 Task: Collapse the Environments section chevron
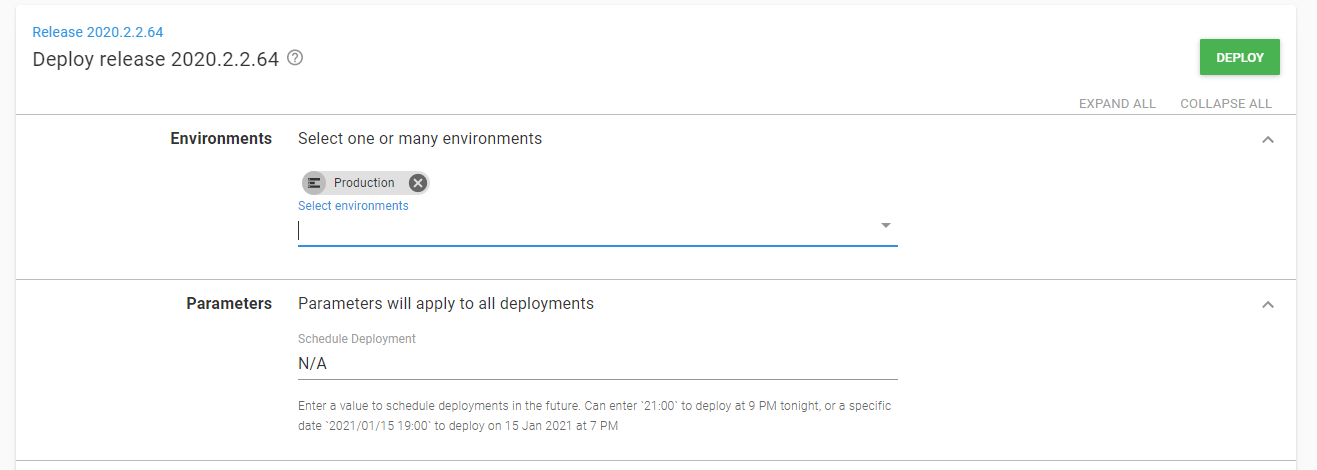point(1268,140)
